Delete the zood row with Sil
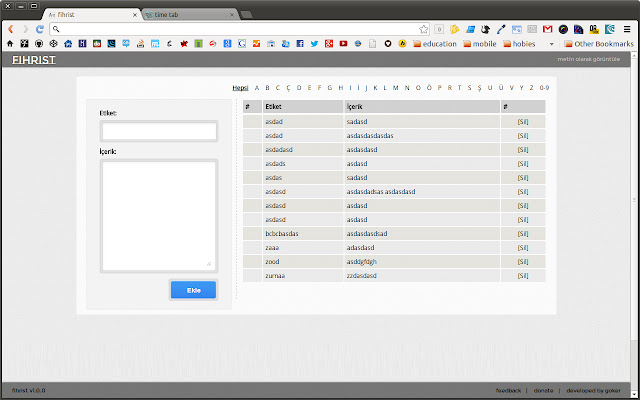 pos(522,262)
